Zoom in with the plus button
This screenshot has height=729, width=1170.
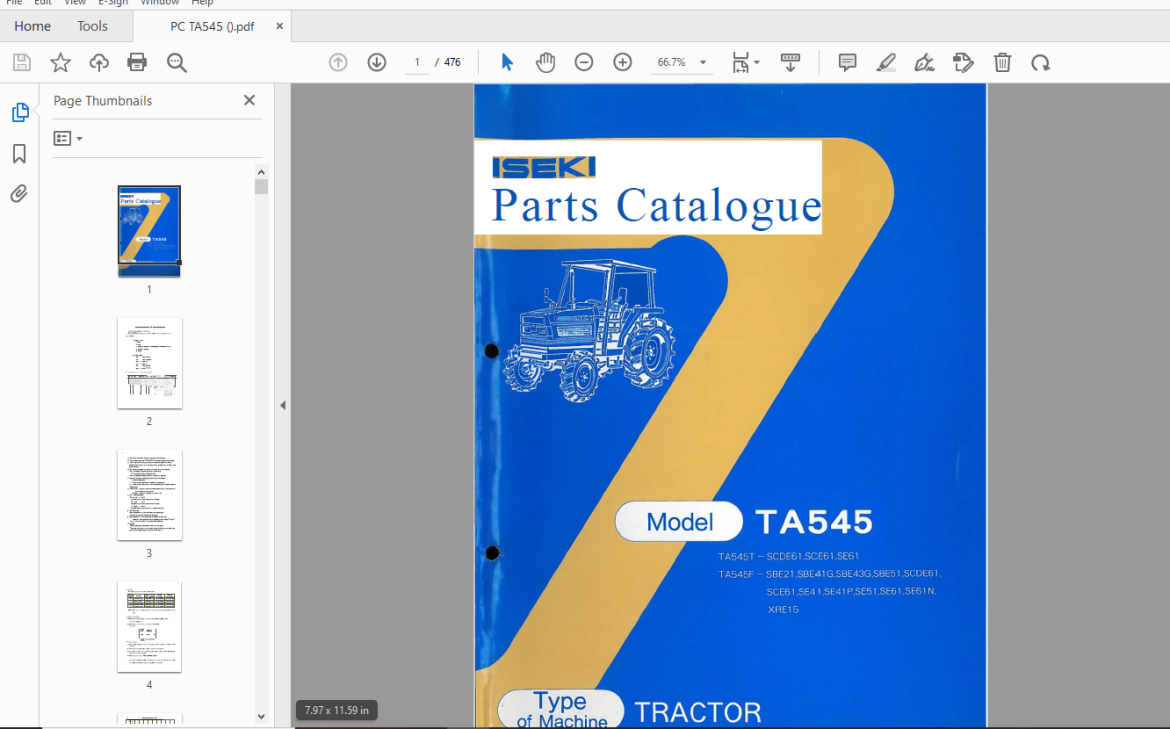[x=622, y=63]
